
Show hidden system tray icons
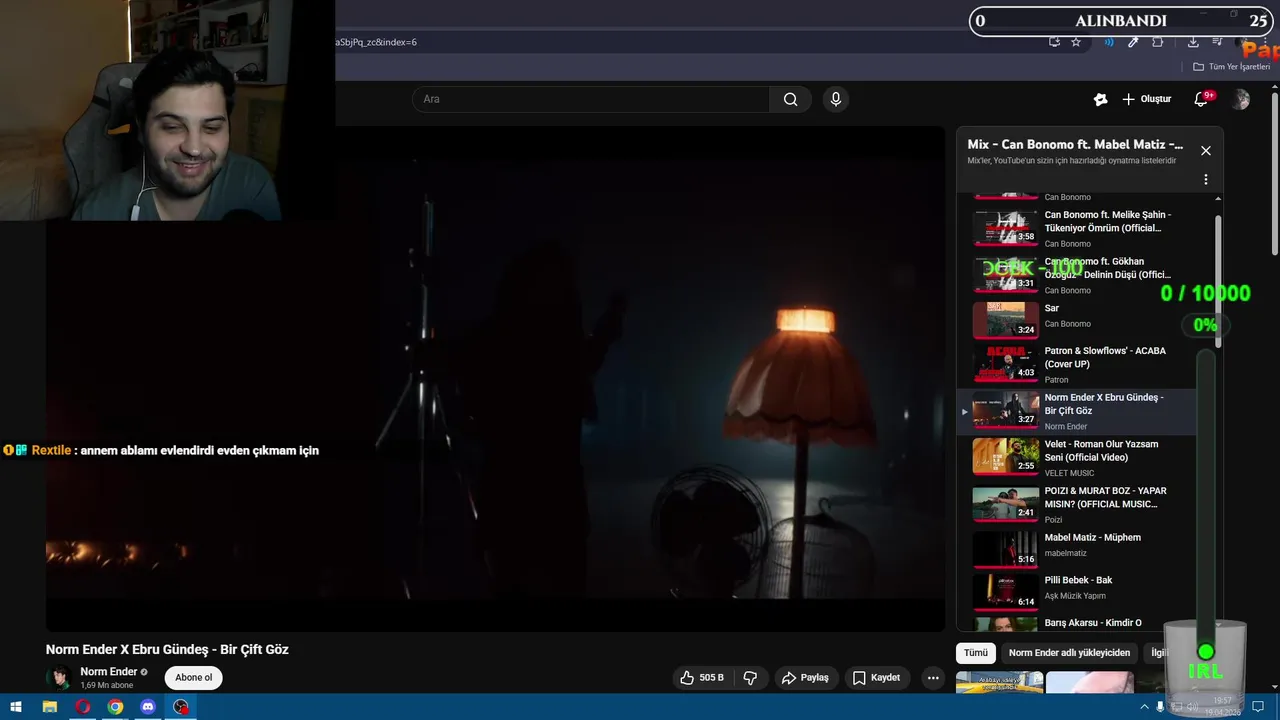[x=1144, y=707]
